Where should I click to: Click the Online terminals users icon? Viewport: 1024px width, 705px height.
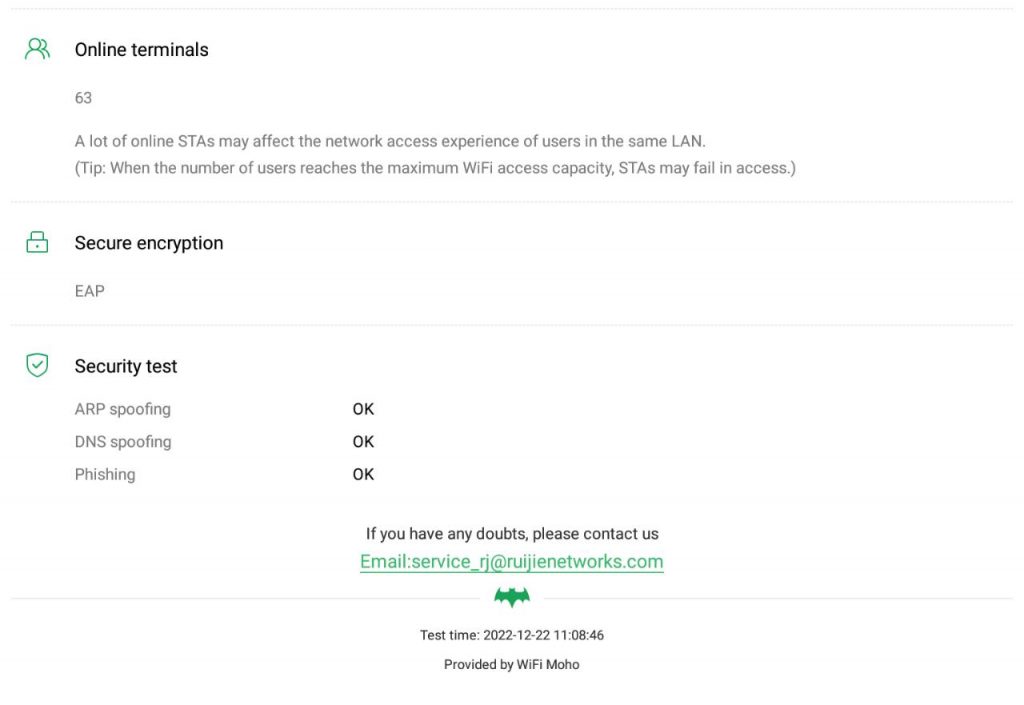coord(37,49)
